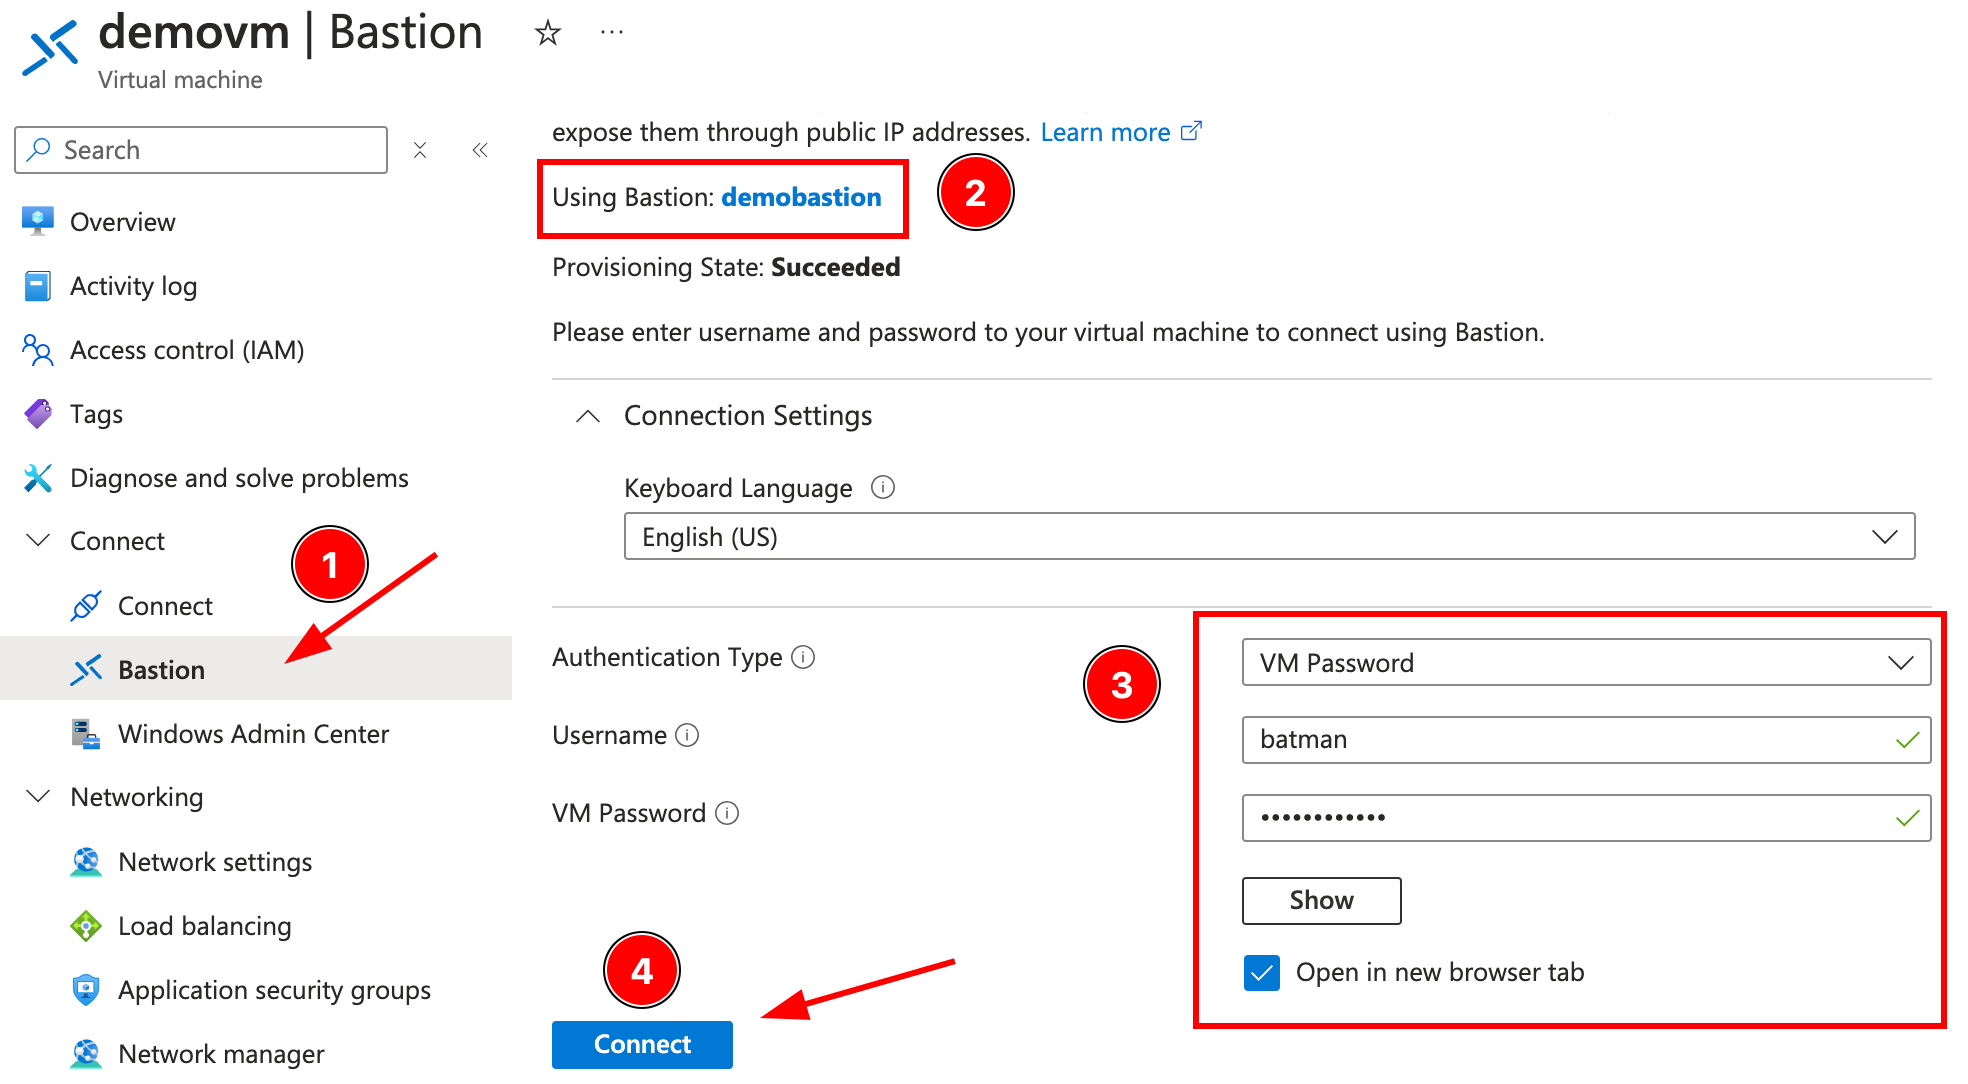The image size is (1968, 1084).
Task: Show the entered VM password
Action: pyautogui.click(x=1320, y=900)
